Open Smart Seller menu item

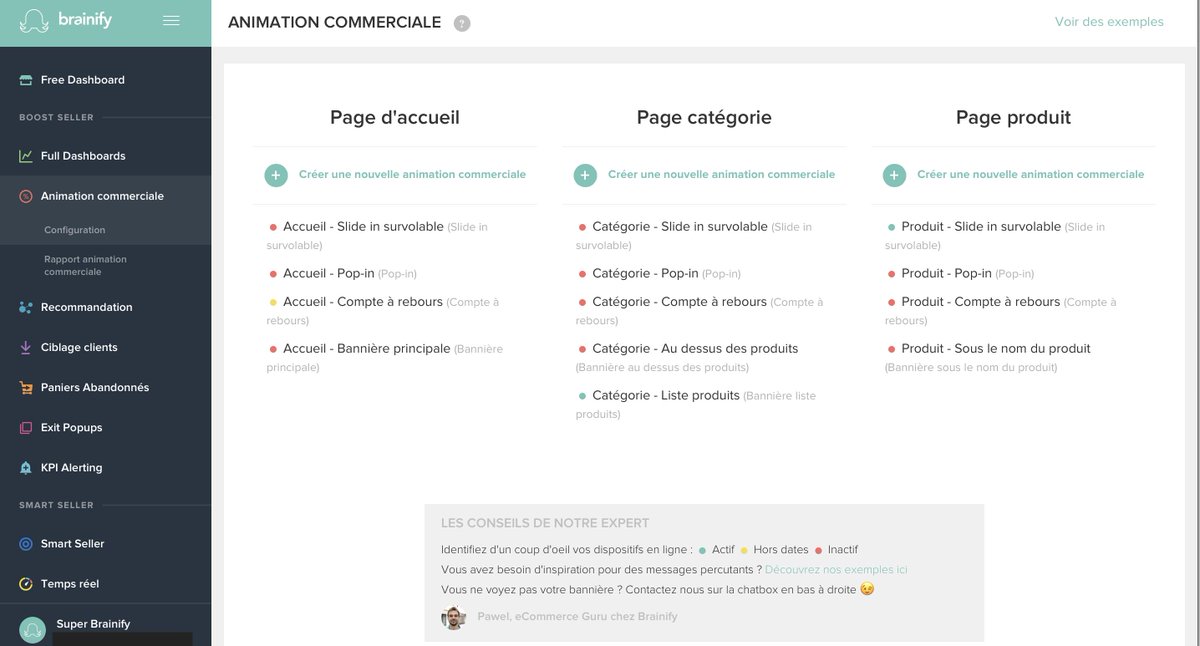point(73,544)
